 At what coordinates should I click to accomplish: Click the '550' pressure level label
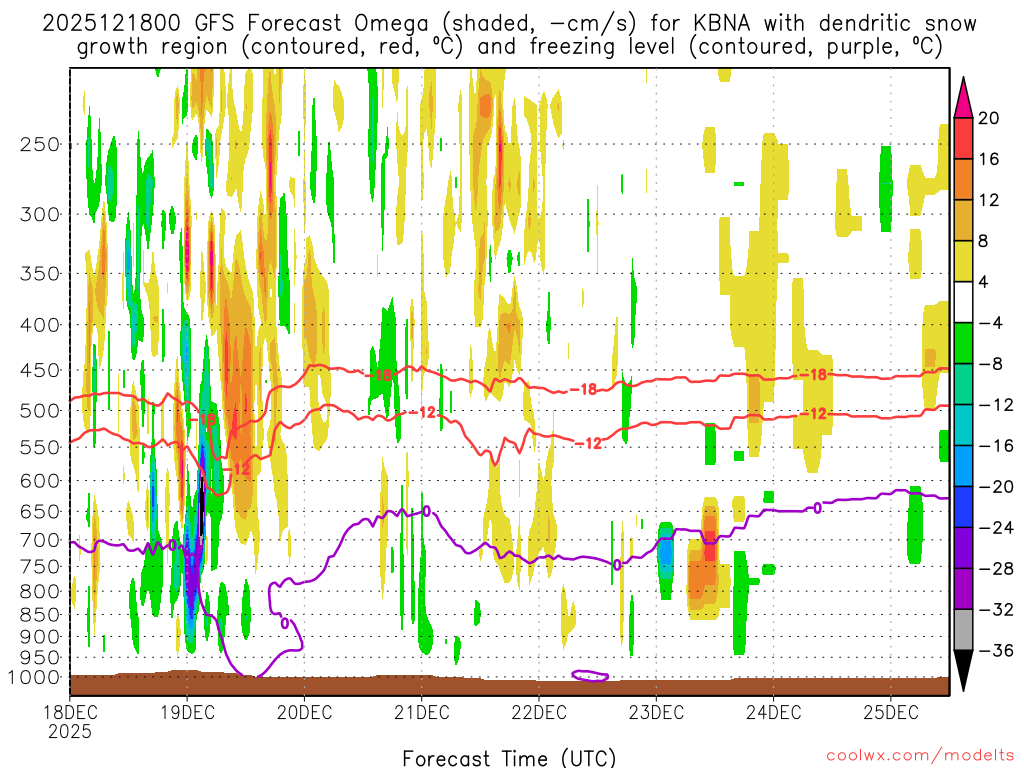40,447
